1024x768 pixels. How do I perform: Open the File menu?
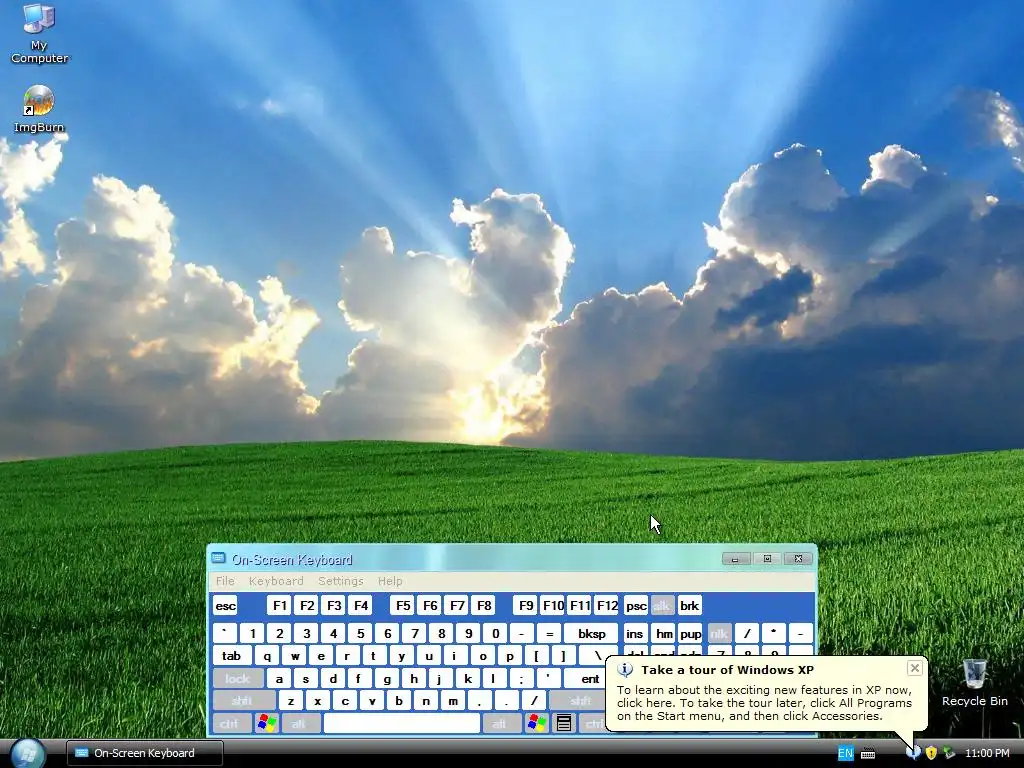click(225, 581)
